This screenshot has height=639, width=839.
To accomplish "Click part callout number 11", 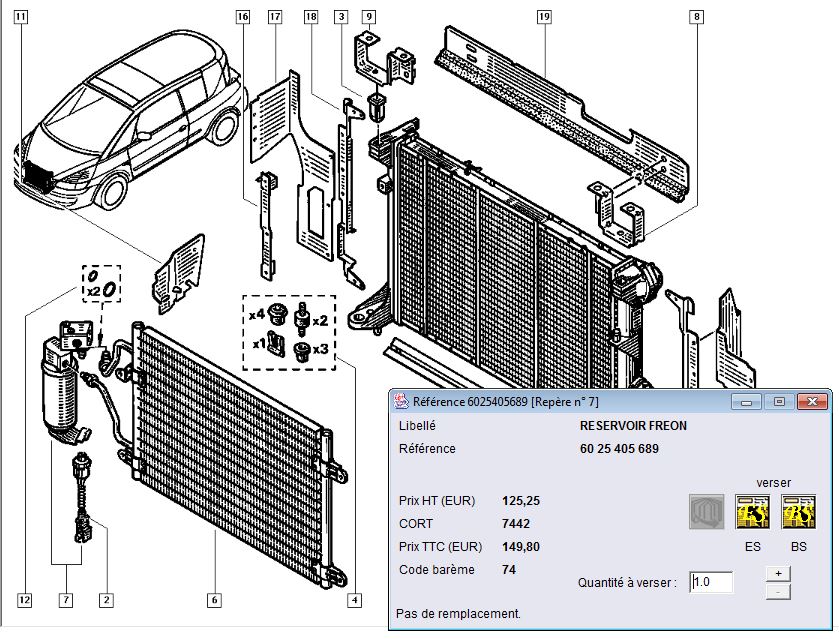I will (x=22, y=17).
